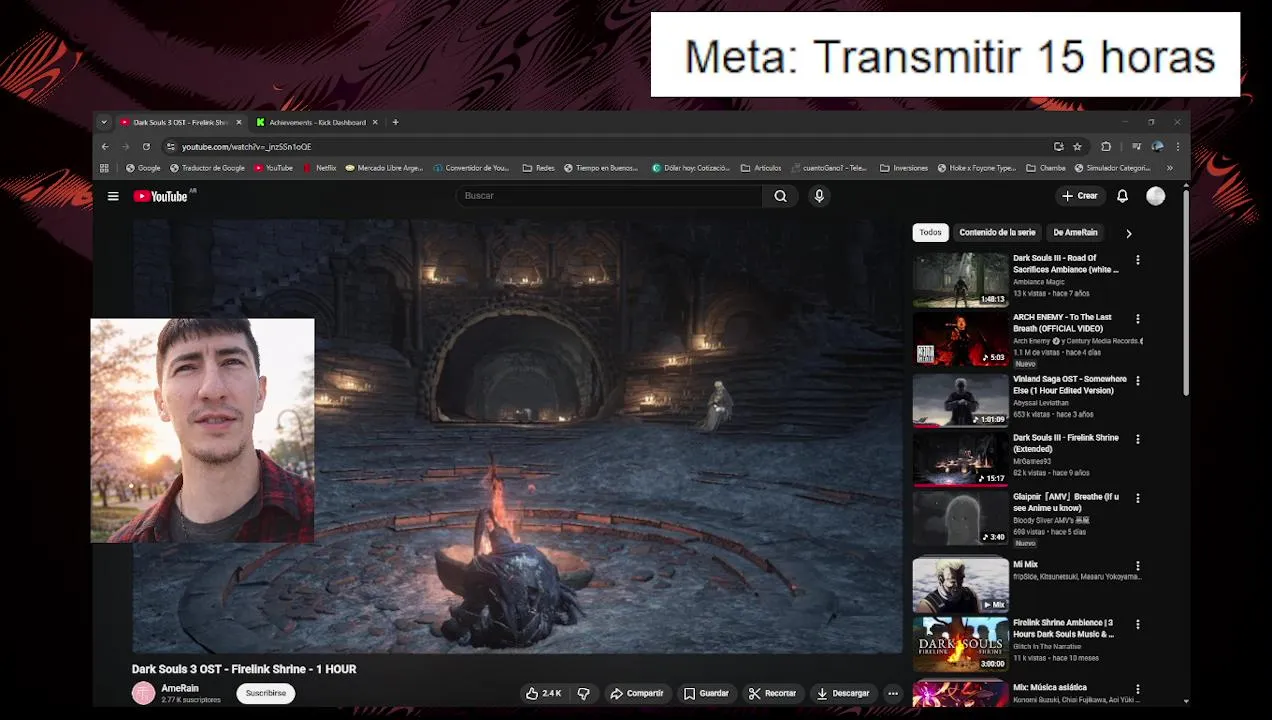
Task: Open the AmeRain channel avatar
Action: (x=144, y=693)
